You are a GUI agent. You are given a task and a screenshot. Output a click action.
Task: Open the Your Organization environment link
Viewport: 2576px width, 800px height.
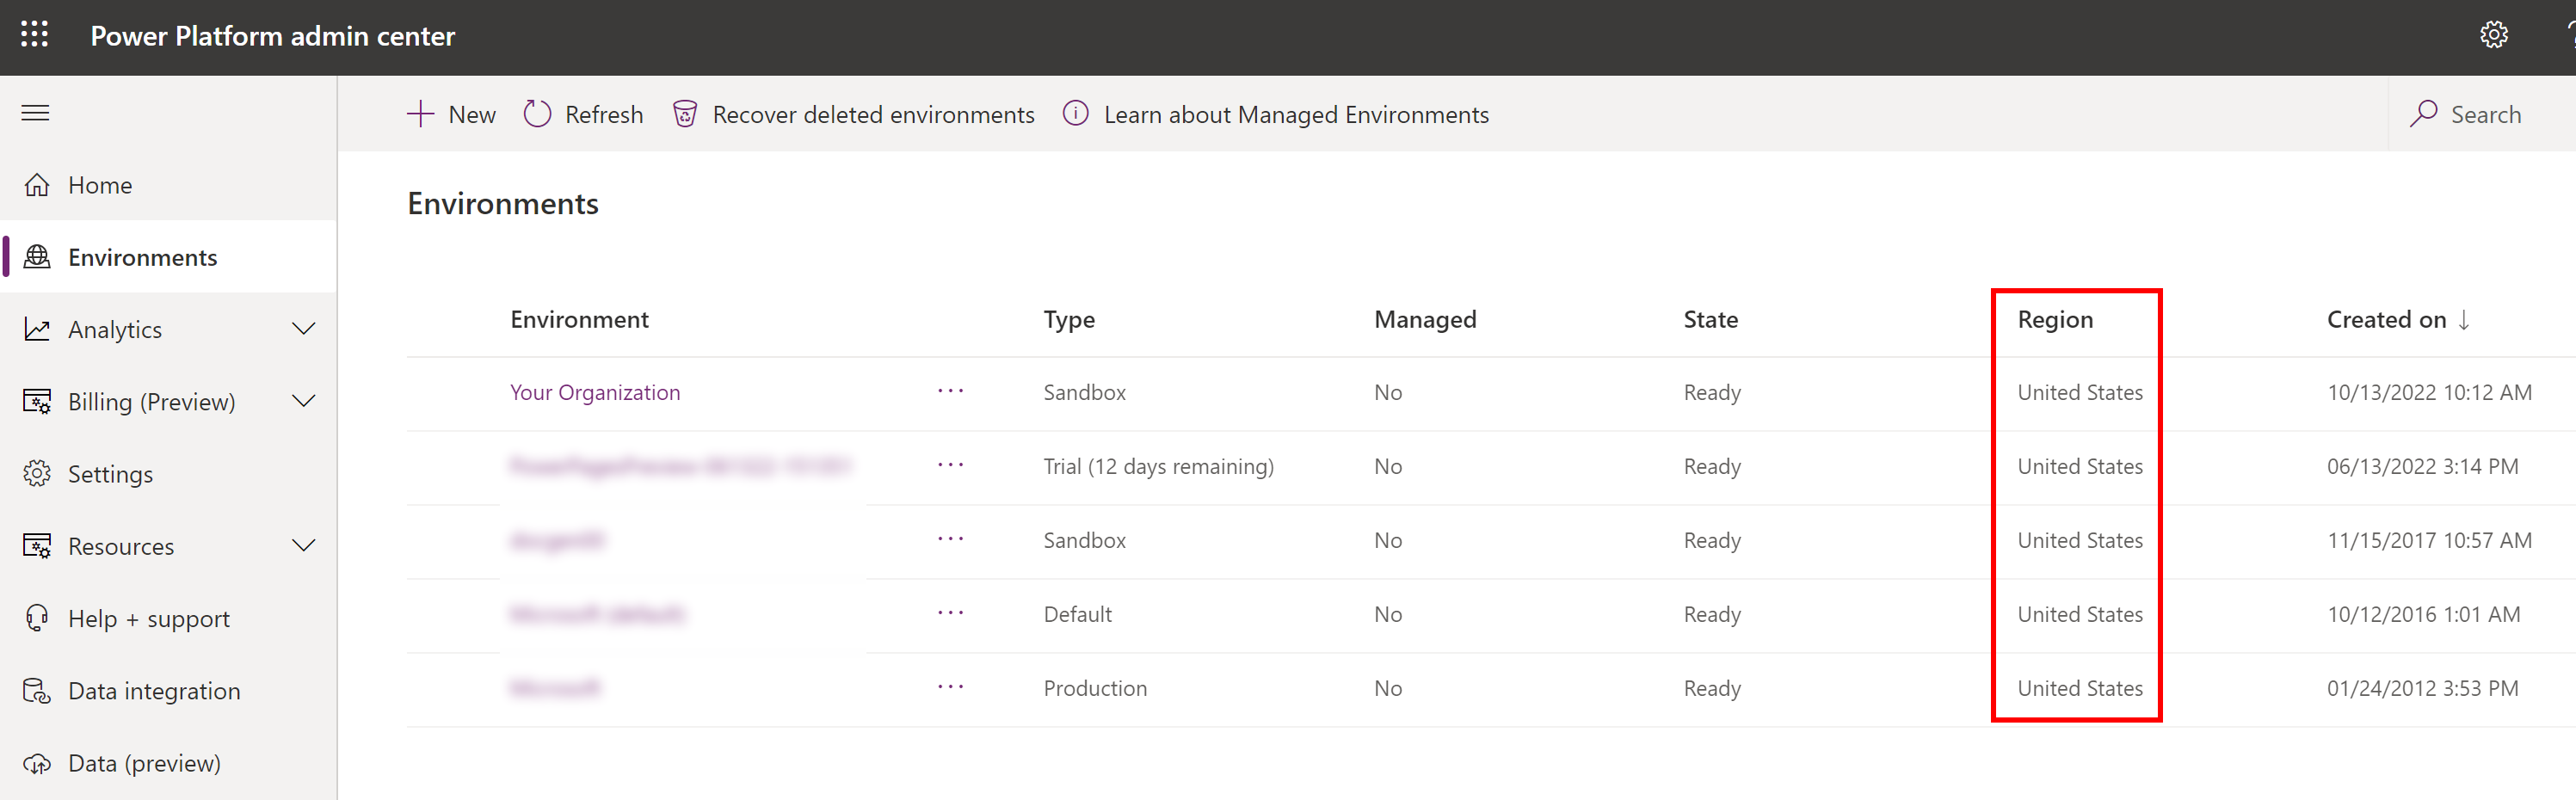pyautogui.click(x=595, y=392)
